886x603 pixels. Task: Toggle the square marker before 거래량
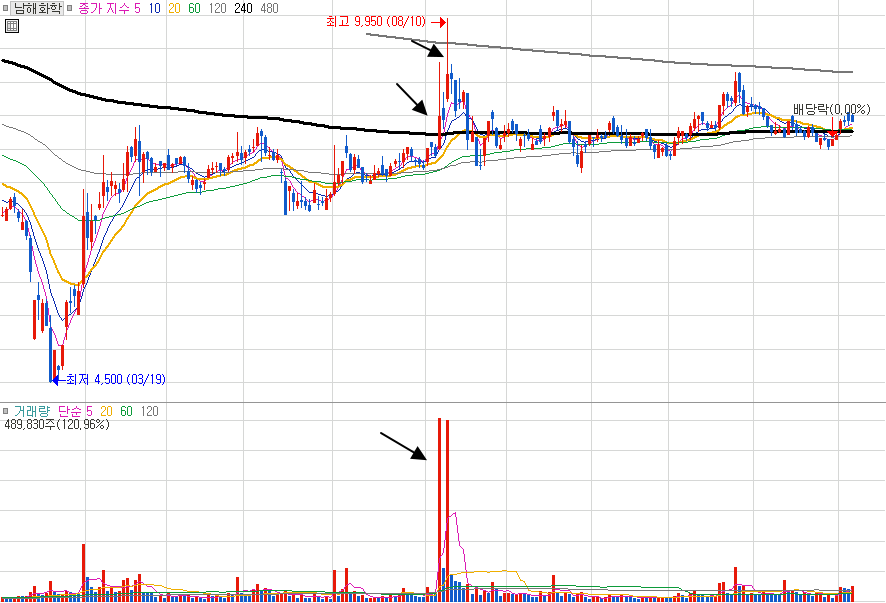point(6,411)
